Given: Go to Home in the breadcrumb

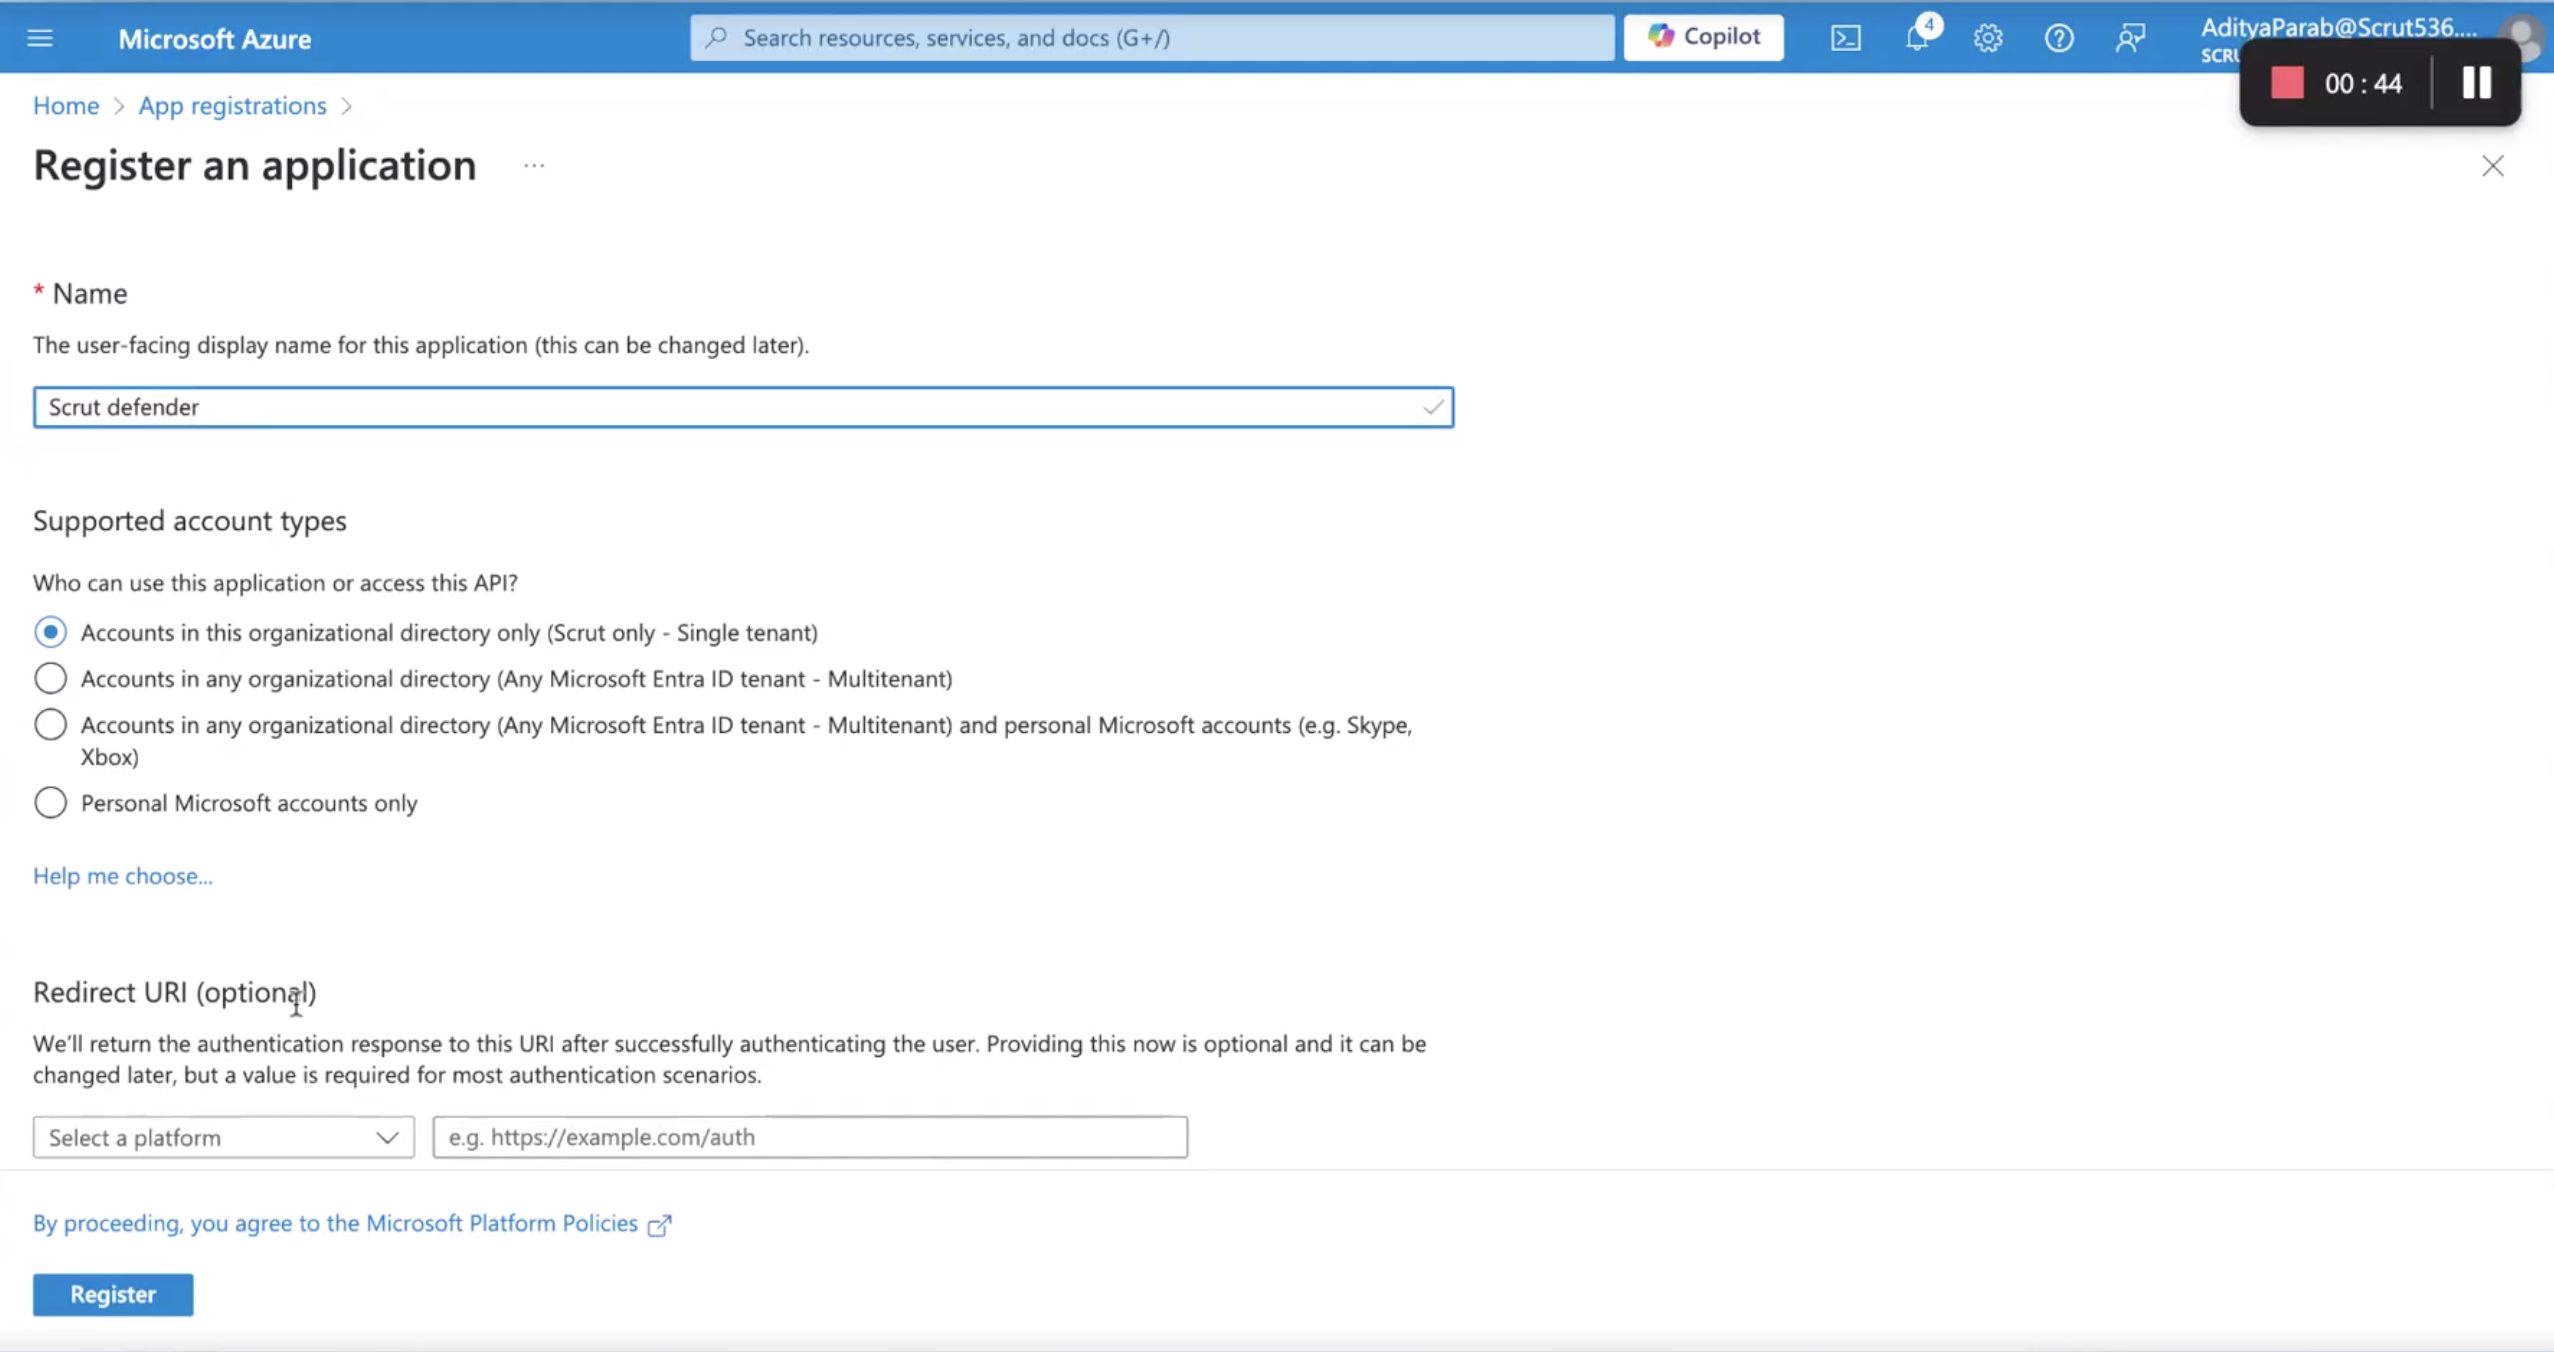Looking at the screenshot, I should (66, 106).
